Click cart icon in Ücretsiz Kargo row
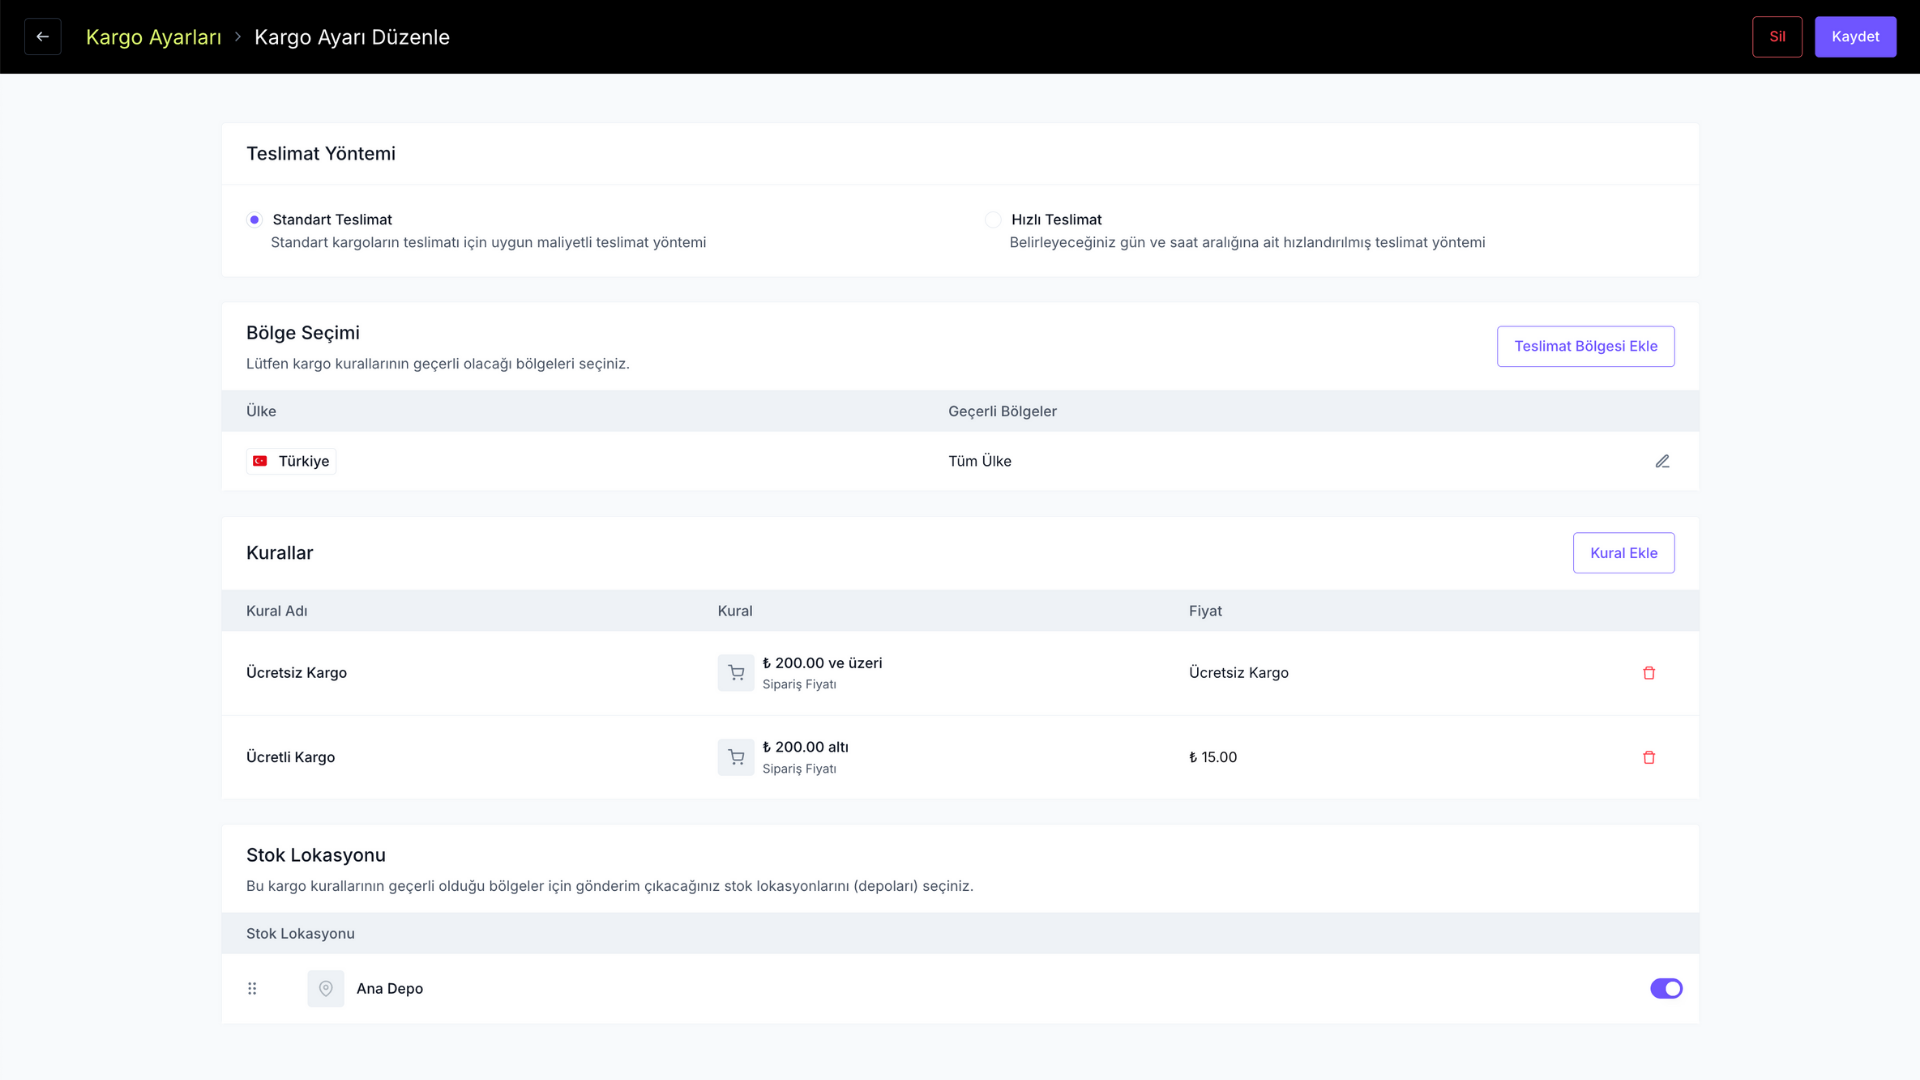The height and width of the screenshot is (1080, 1920). tap(736, 673)
